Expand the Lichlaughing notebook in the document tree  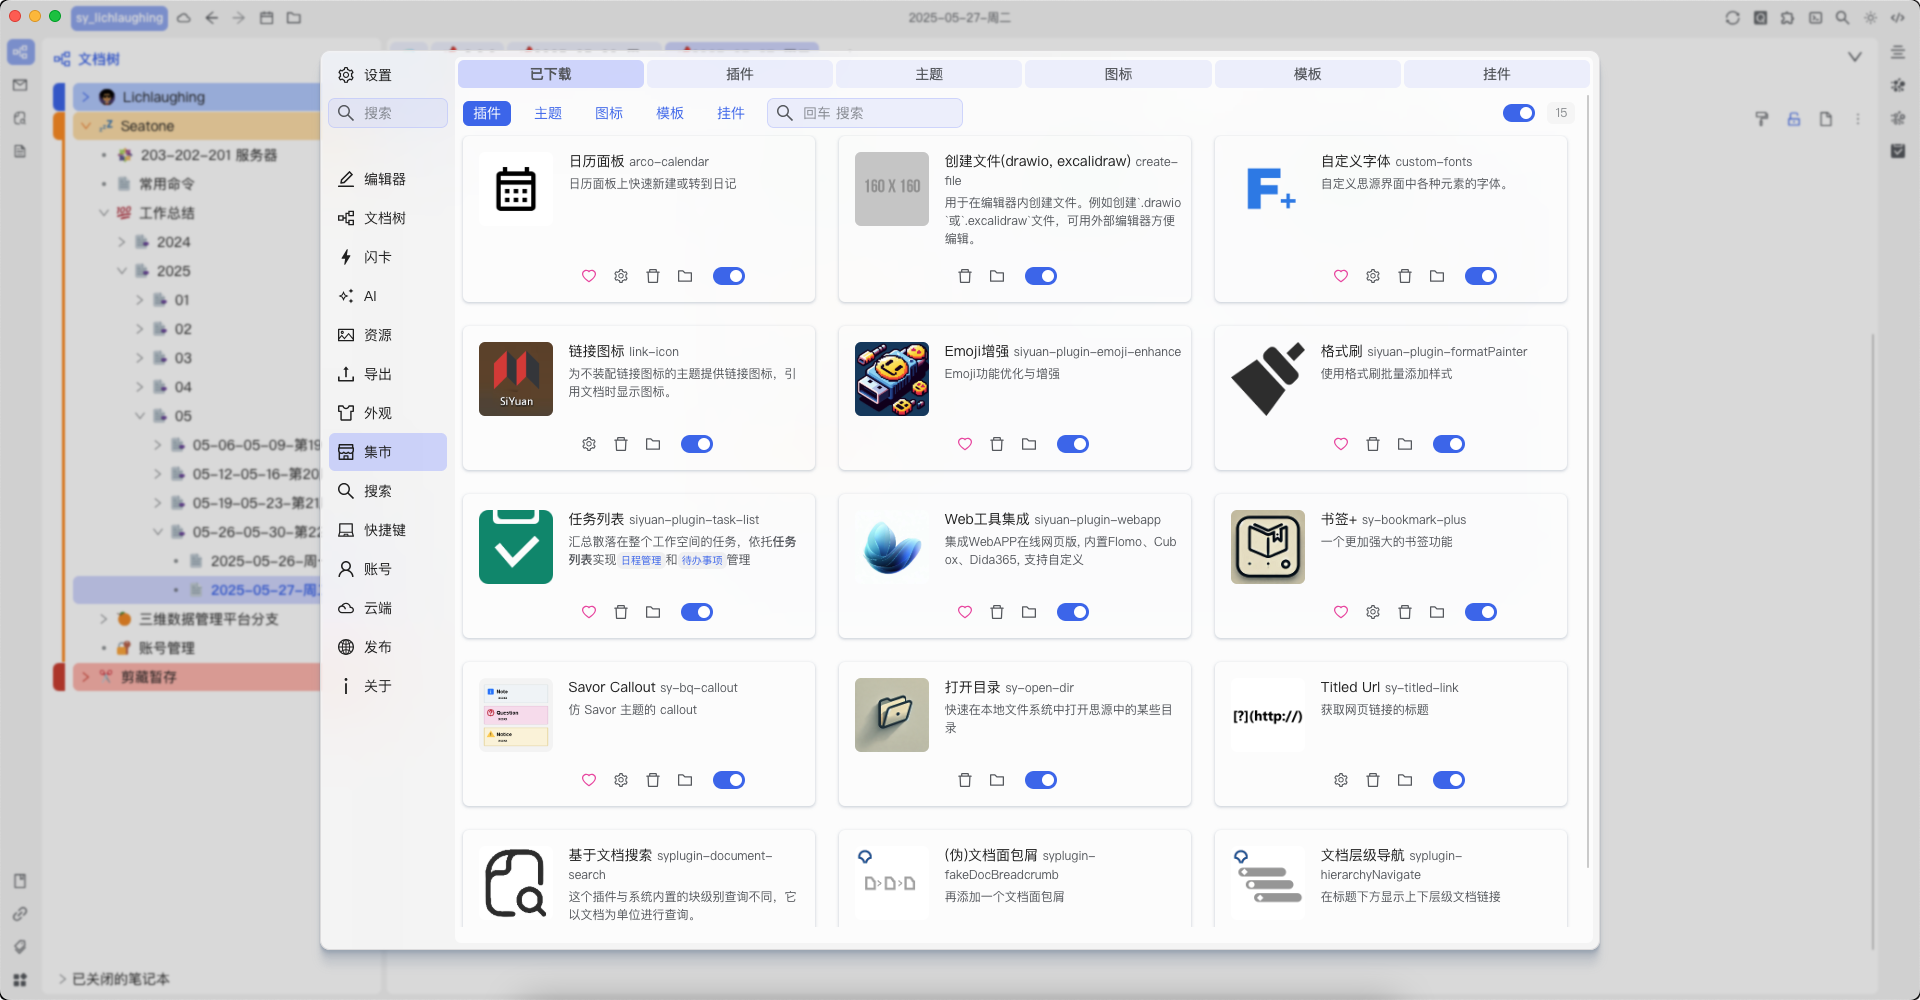pyautogui.click(x=86, y=97)
